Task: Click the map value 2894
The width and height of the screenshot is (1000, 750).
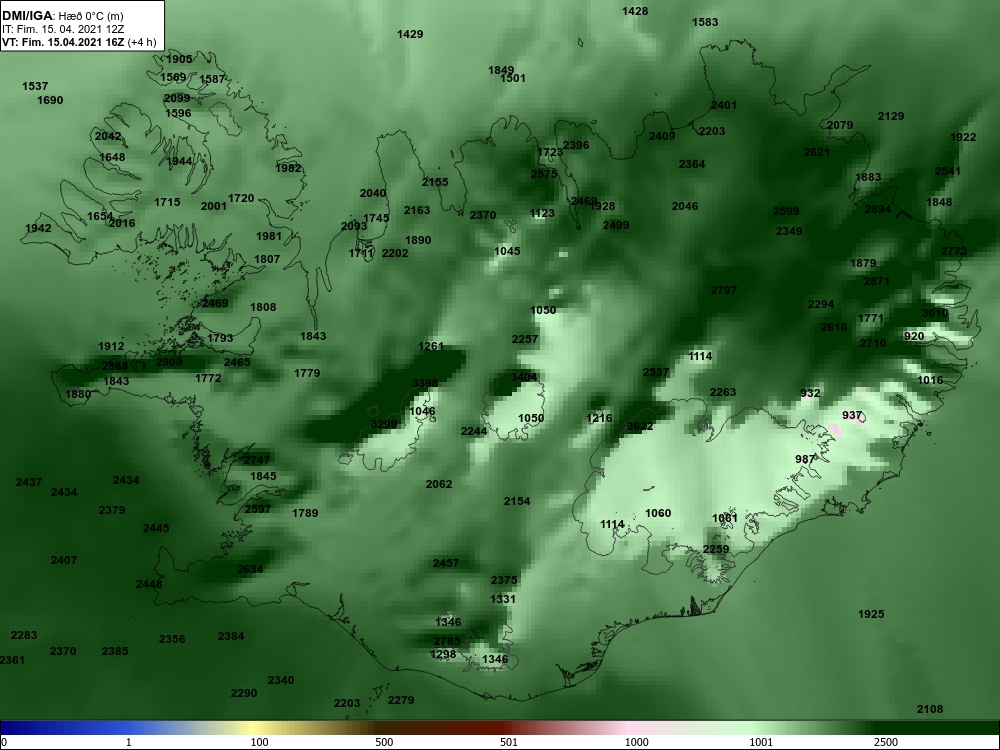Action: click(x=878, y=209)
